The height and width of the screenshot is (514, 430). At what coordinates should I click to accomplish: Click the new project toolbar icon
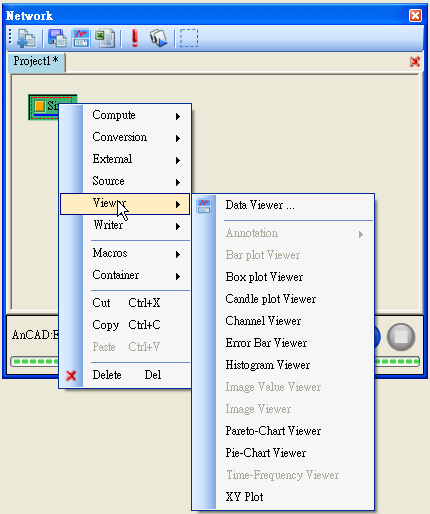click(26, 38)
